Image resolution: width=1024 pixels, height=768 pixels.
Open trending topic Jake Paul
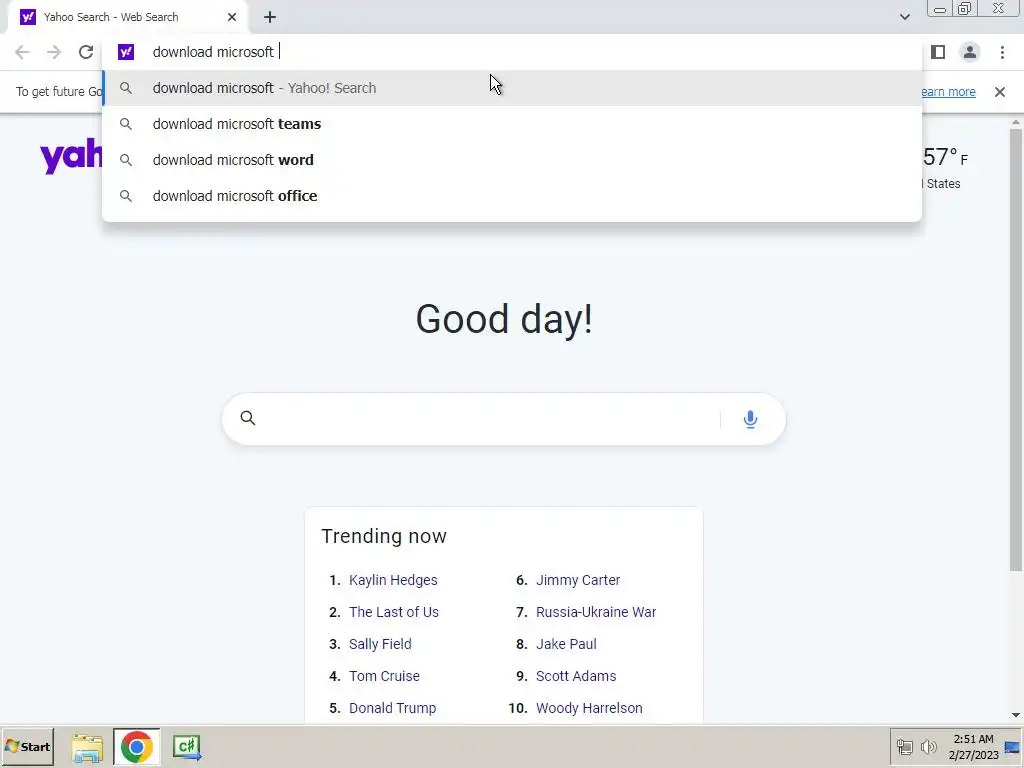tap(566, 644)
